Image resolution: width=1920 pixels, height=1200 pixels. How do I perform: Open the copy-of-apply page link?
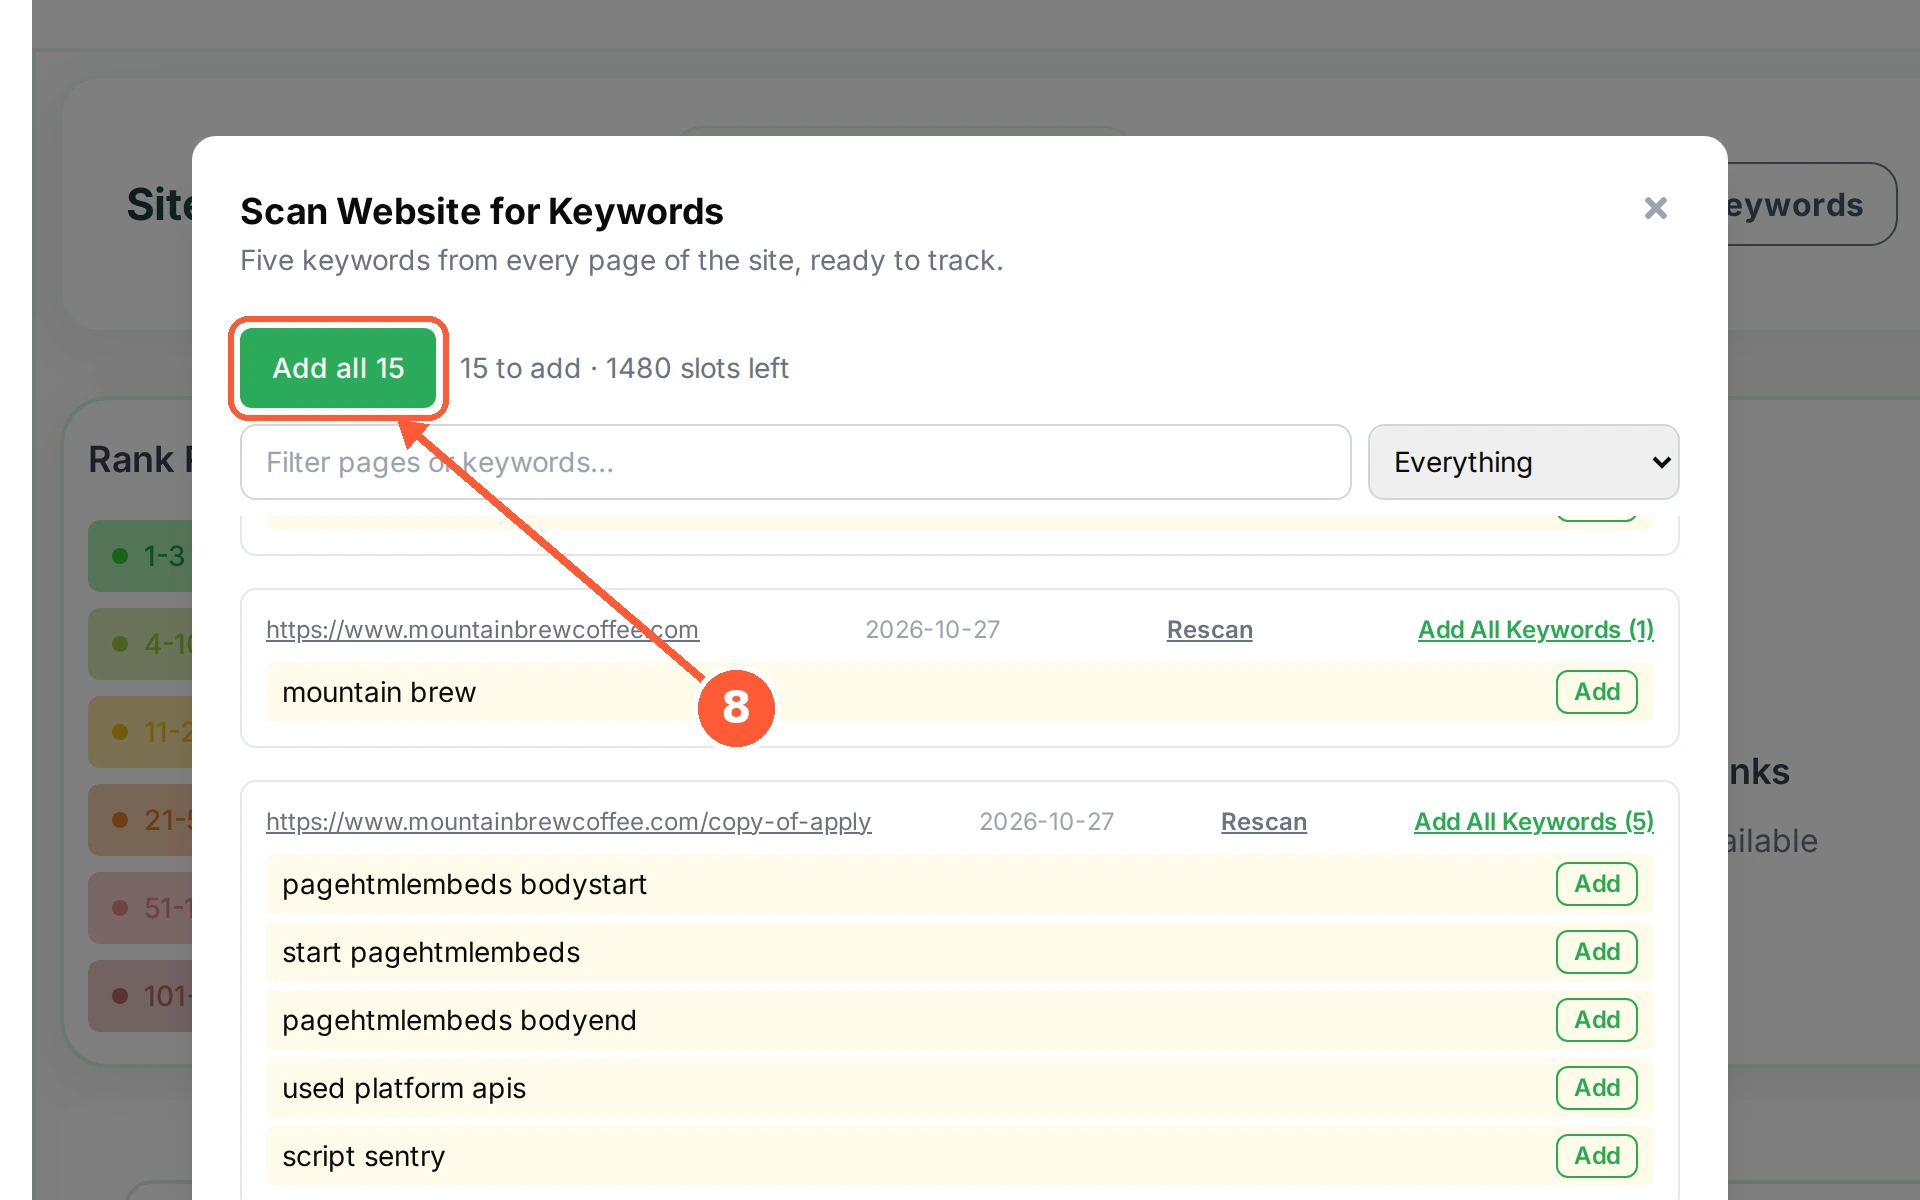pyautogui.click(x=568, y=821)
